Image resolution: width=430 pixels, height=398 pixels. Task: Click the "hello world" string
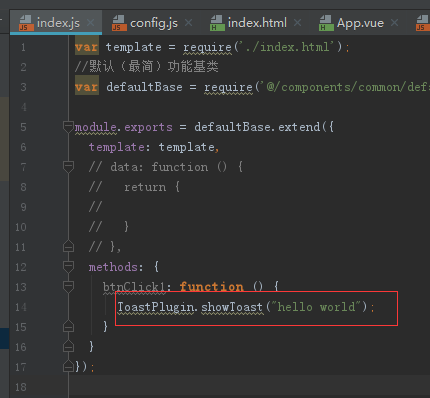point(317,306)
